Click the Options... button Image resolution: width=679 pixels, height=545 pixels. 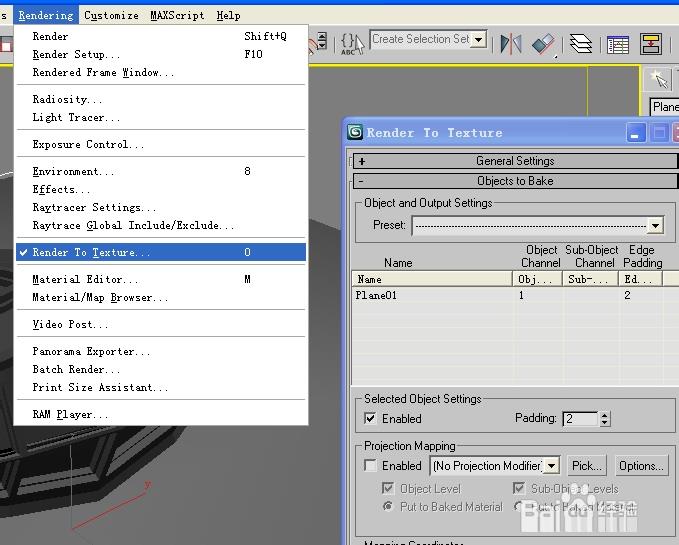[x=641, y=466]
